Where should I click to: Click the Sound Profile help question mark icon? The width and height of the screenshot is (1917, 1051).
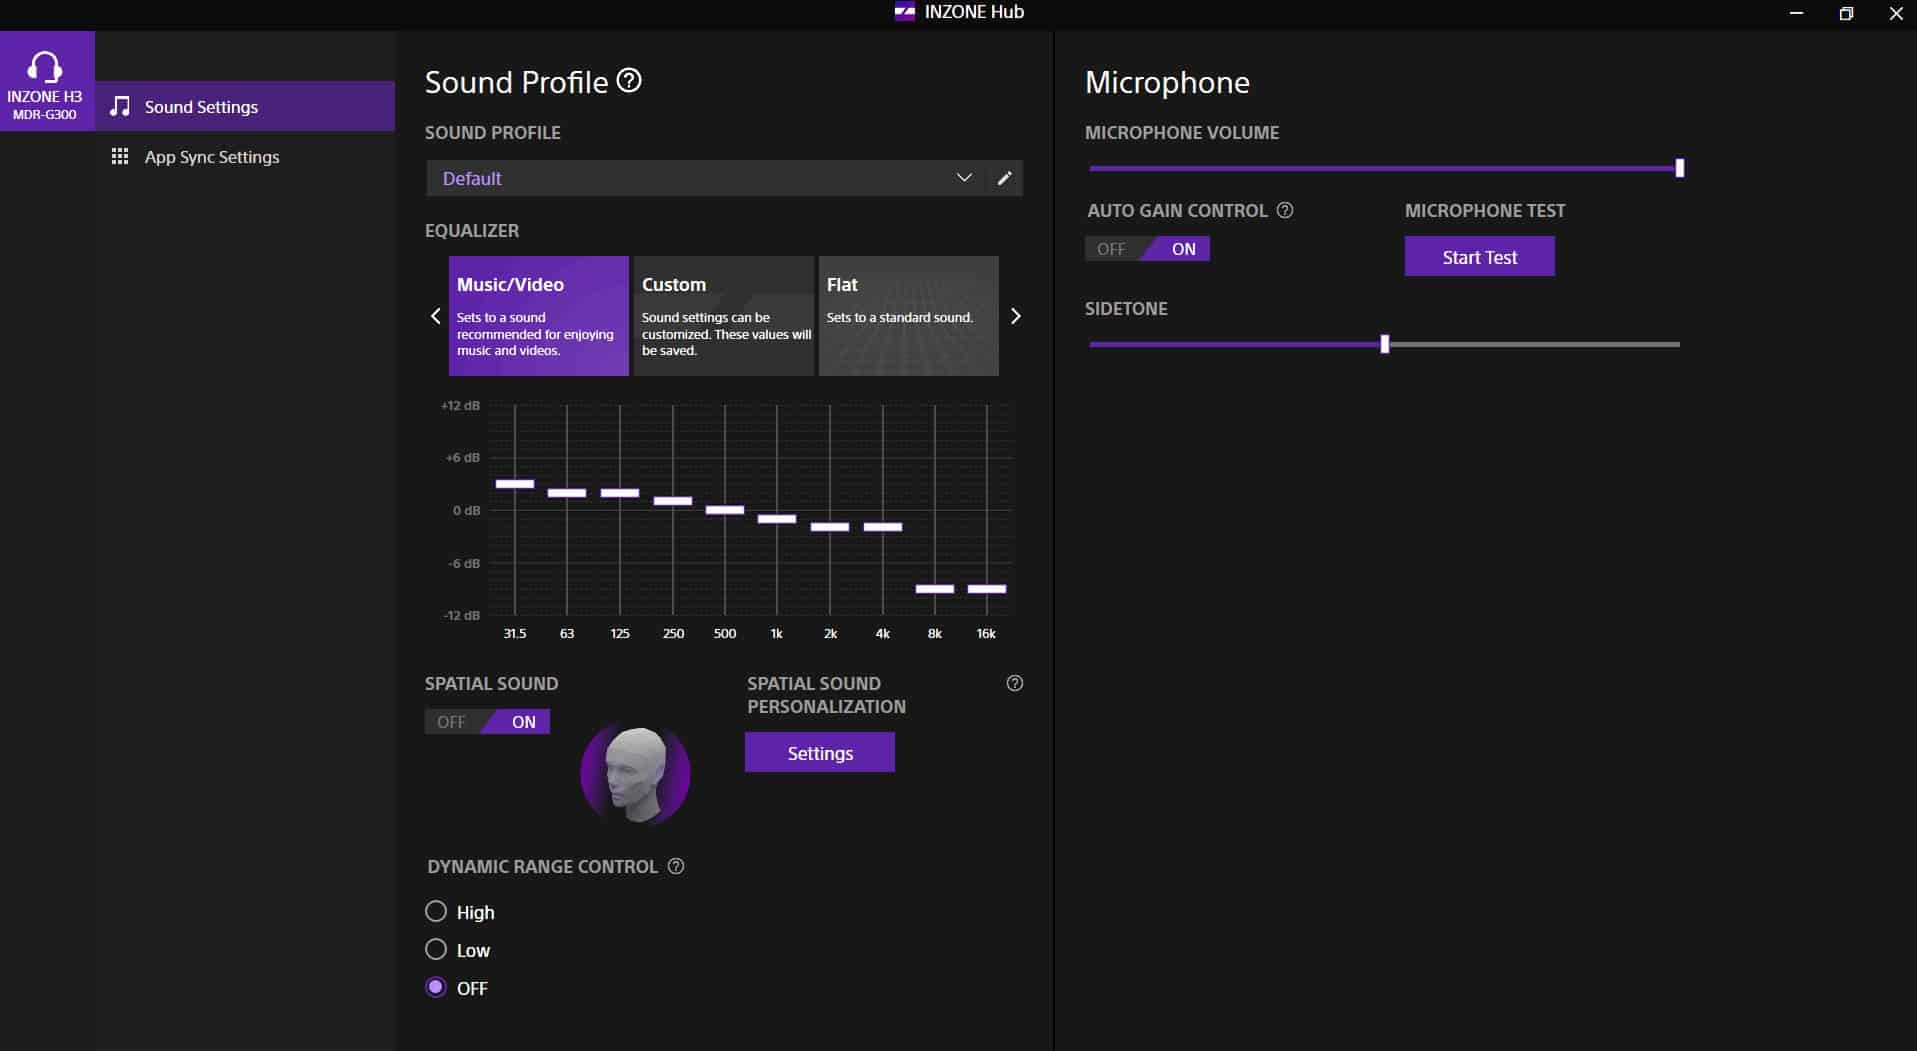(629, 81)
